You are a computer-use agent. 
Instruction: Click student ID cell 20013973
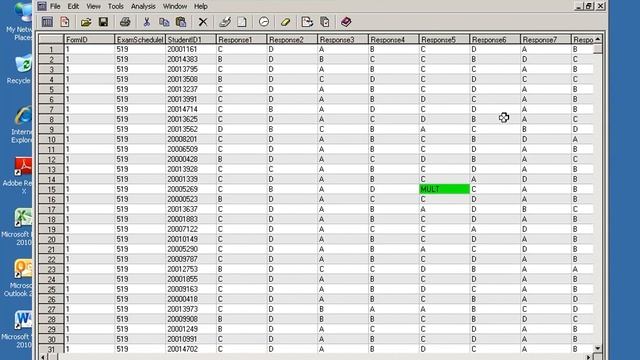[191, 309]
